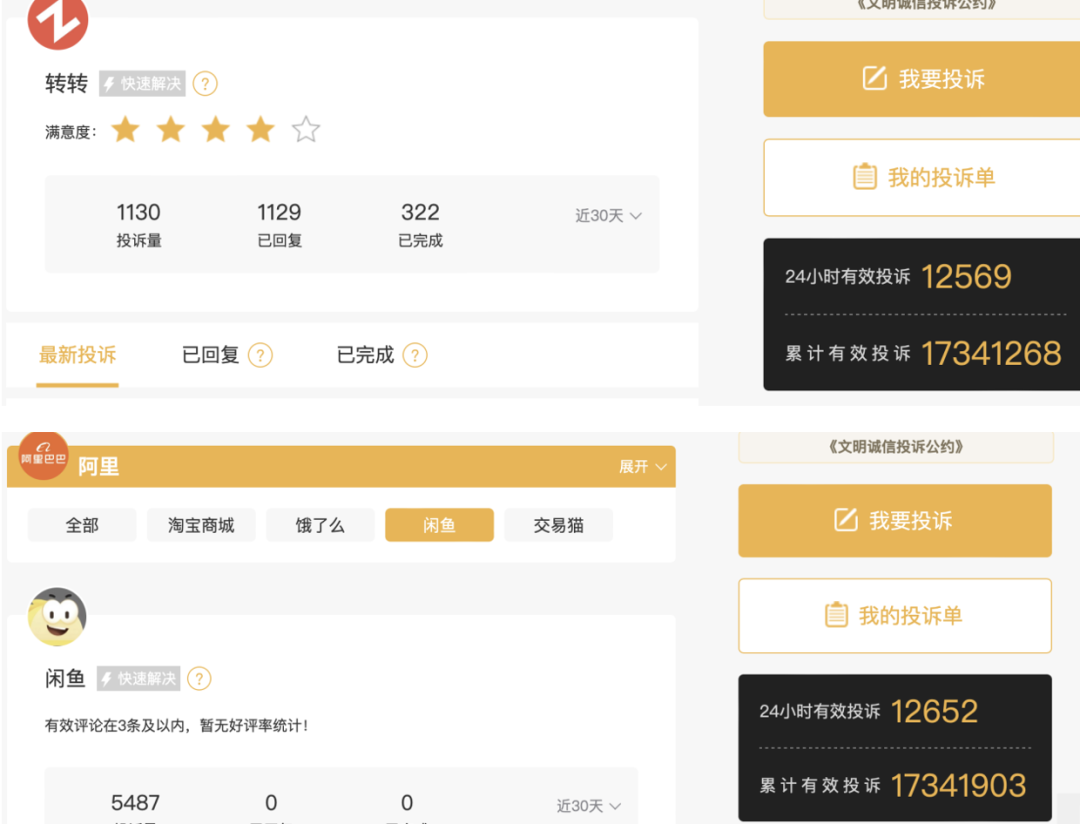Image resolution: width=1080 pixels, height=824 pixels.
Task: Open the lower 《文明诚信投诉公约》 link
Action: coord(895,447)
